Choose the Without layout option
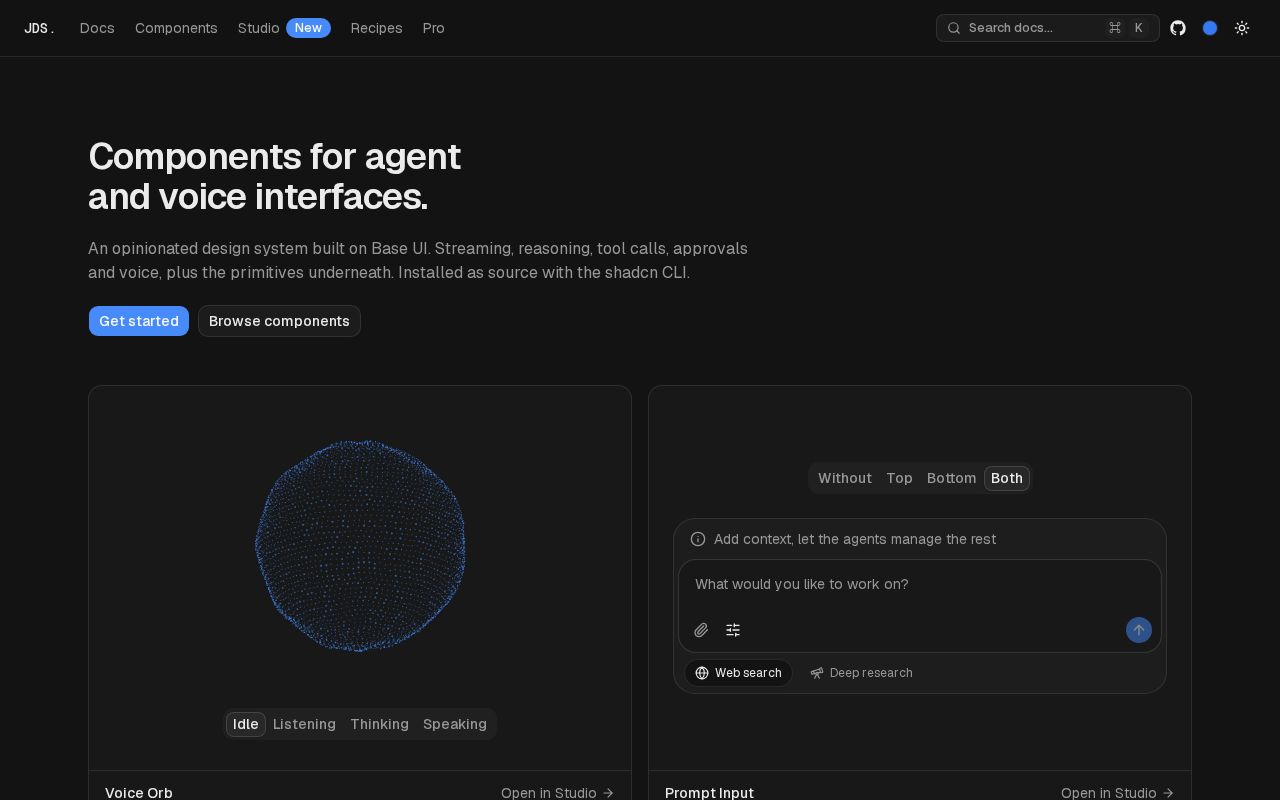The width and height of the screenshot is (1280, 800). [x=845, y=478]
